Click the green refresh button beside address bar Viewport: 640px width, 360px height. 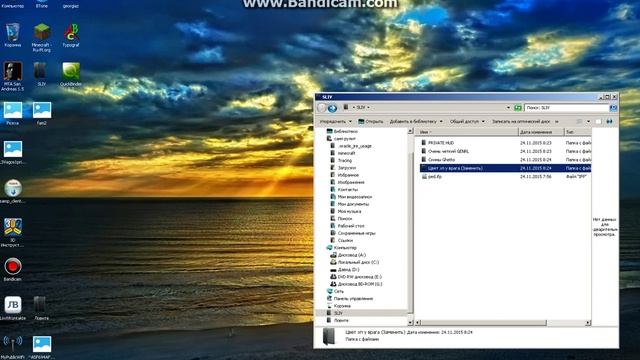518,107
